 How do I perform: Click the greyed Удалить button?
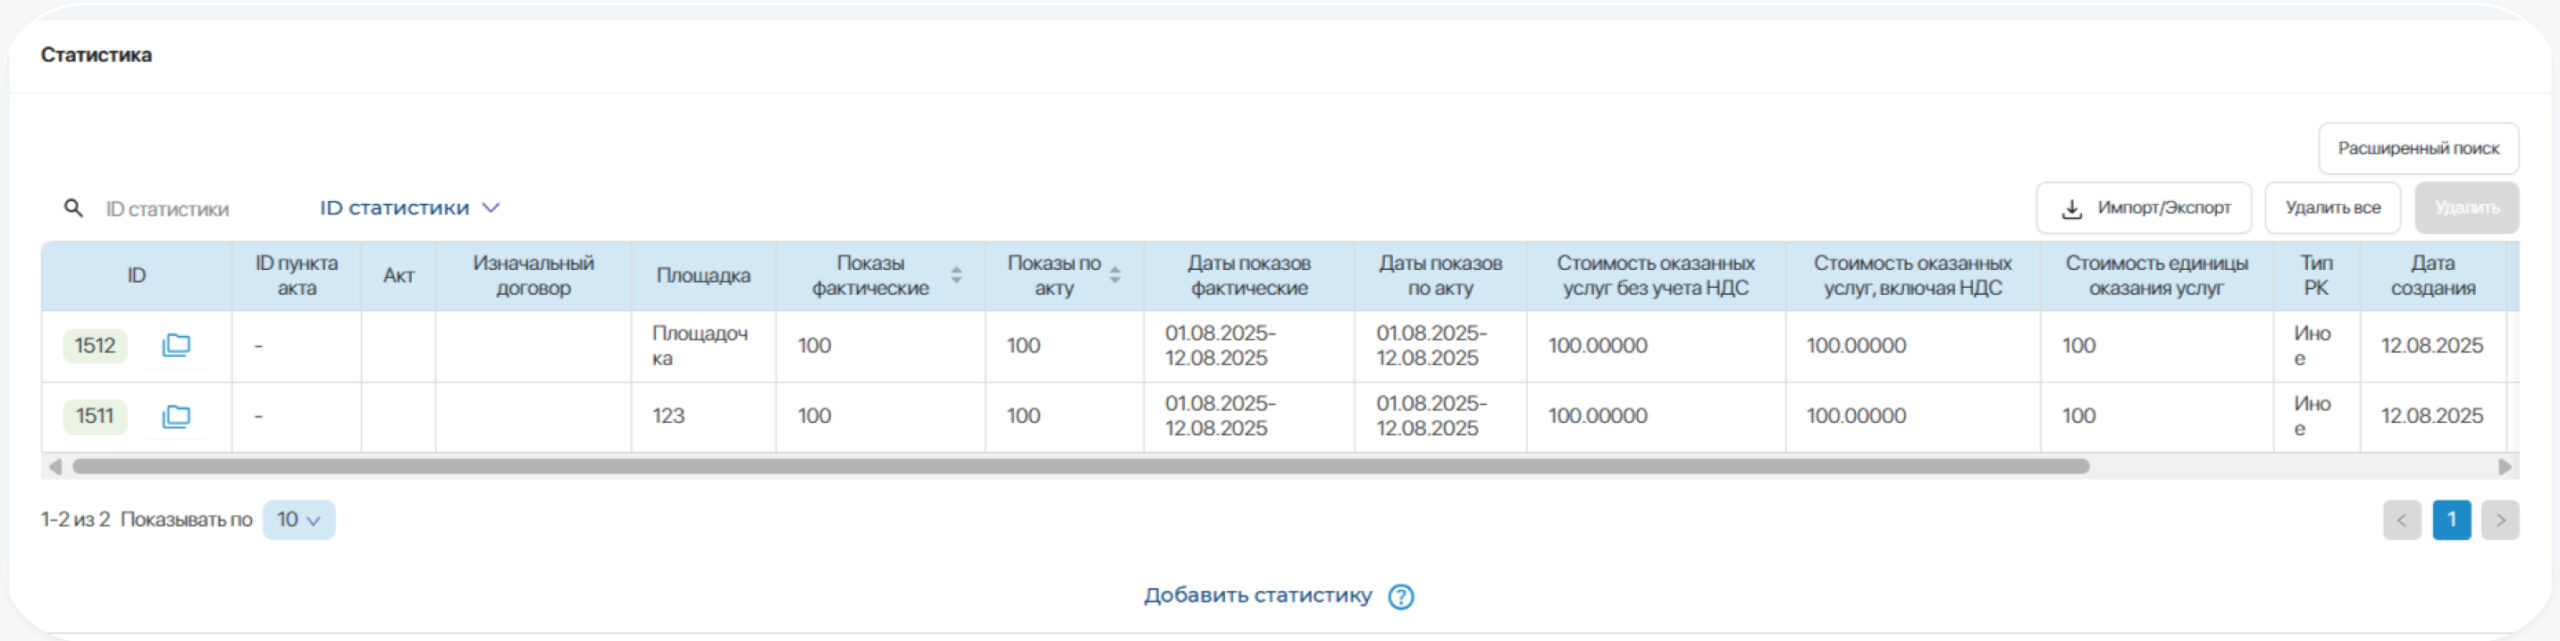pos(2466,208)
